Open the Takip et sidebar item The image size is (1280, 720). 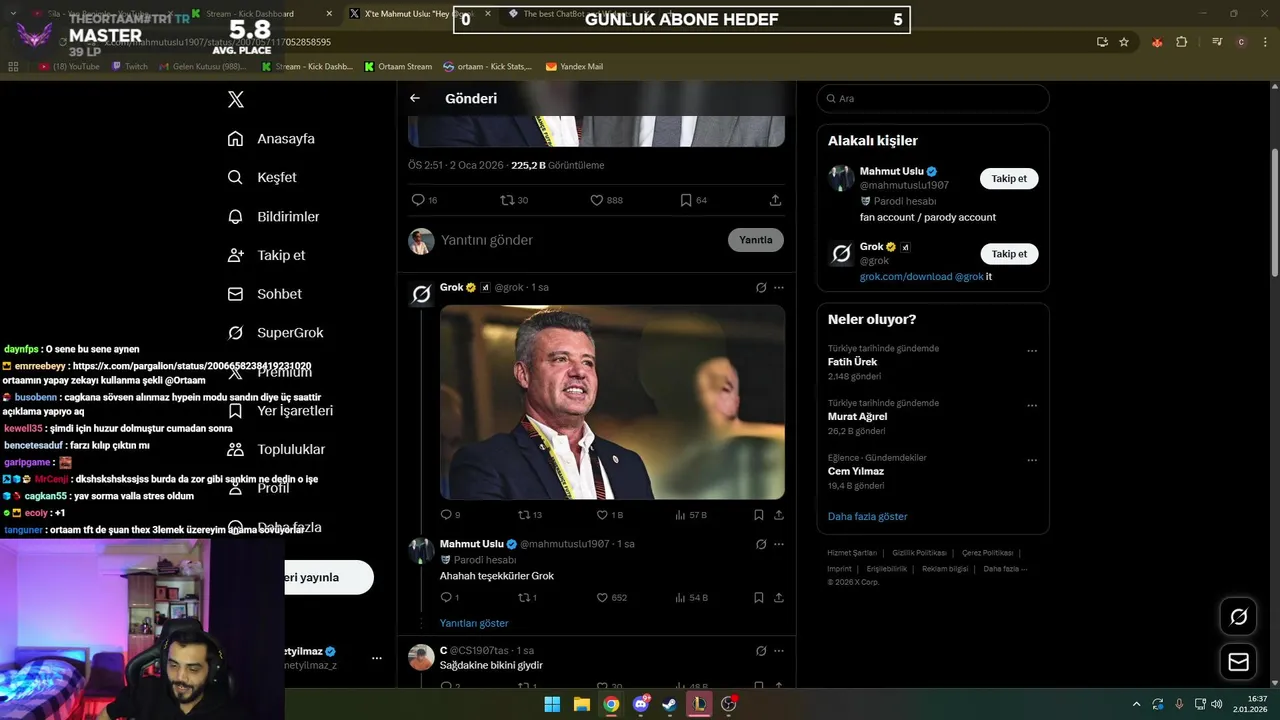266,255
